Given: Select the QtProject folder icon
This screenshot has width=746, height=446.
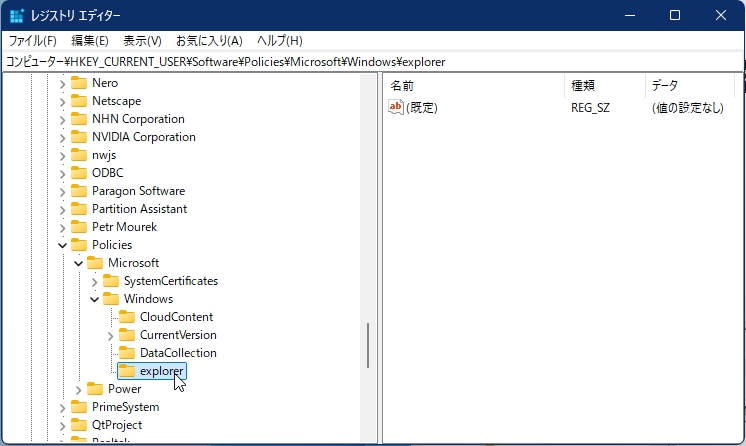Looking at the screenshot, I should pyautogui.click(x=79, y=425).
